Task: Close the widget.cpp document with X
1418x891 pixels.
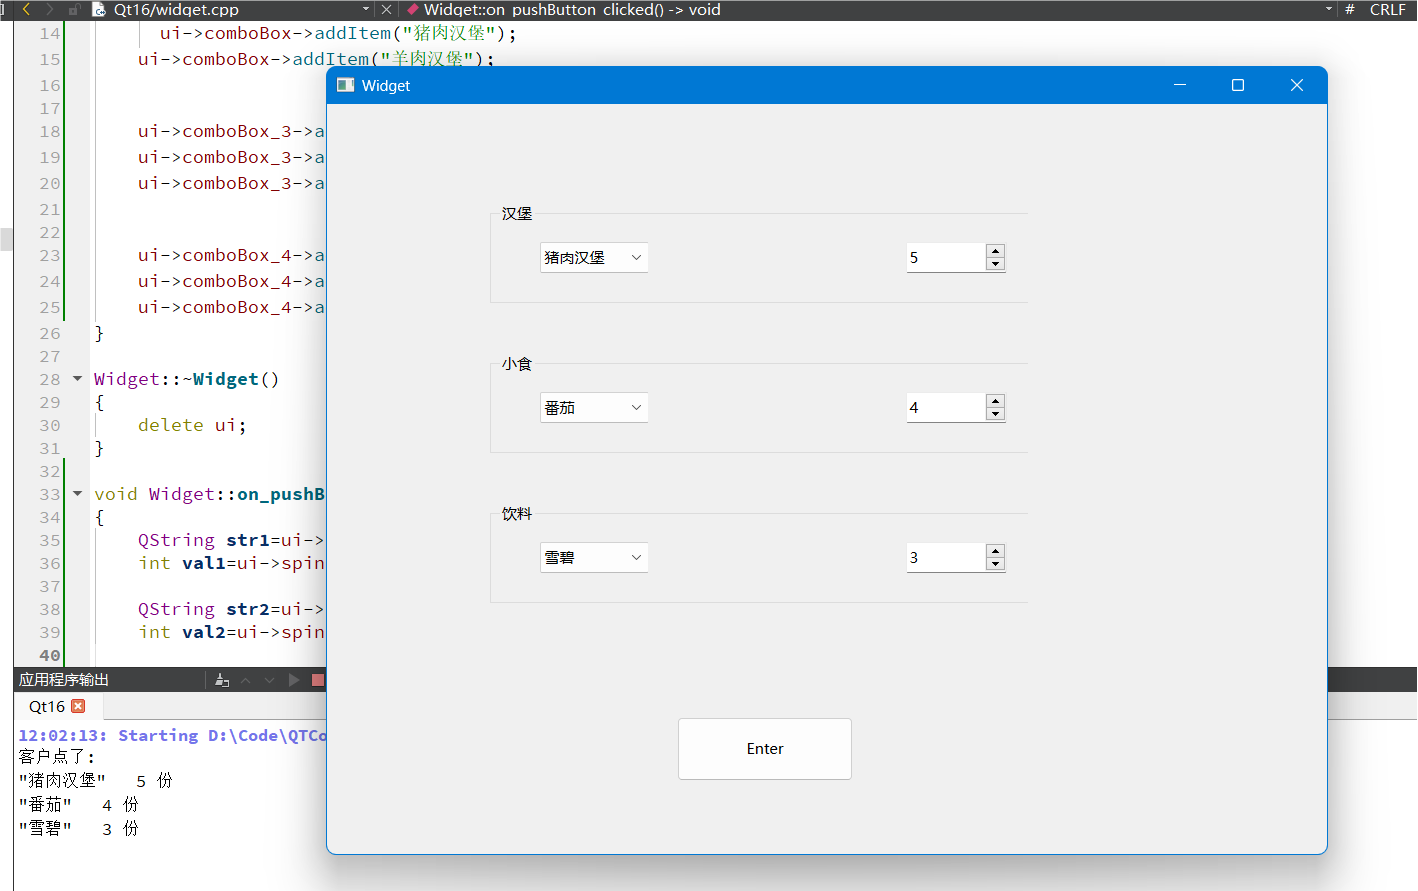Action: (386, 9)
